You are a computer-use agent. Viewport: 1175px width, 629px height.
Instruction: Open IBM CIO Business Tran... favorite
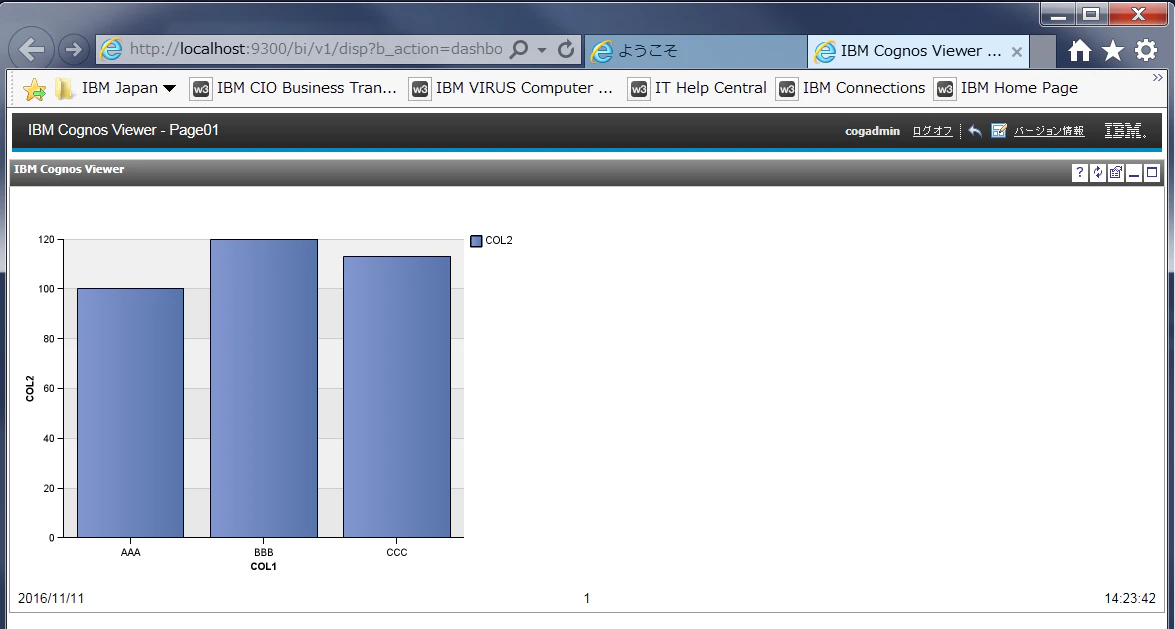pyautogui.click(x=294, y=88)
